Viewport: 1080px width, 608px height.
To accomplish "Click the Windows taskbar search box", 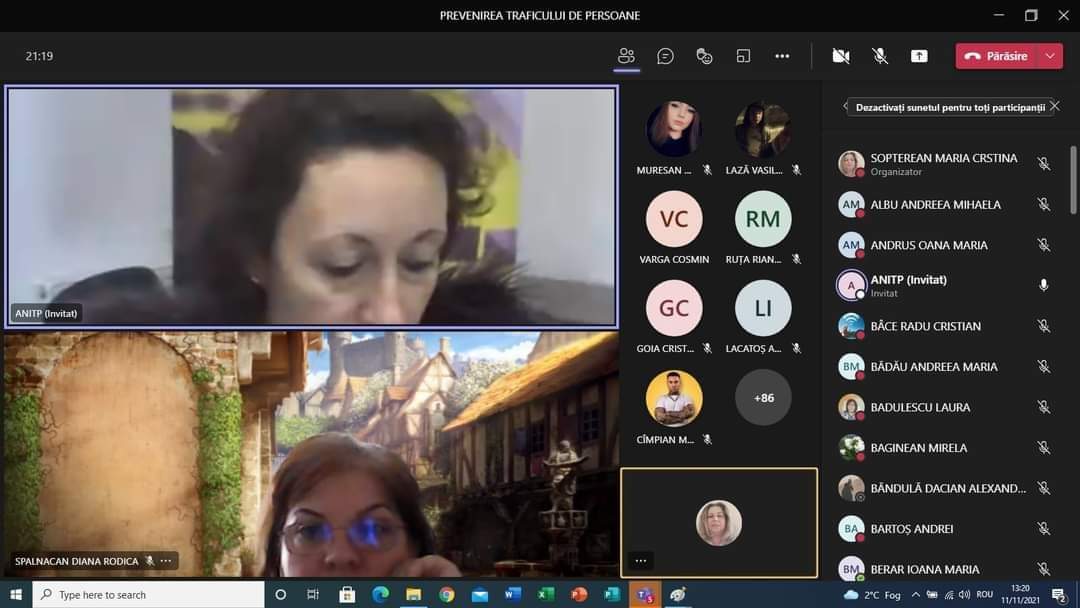I will pyautogui.click(x=150, y=595).
